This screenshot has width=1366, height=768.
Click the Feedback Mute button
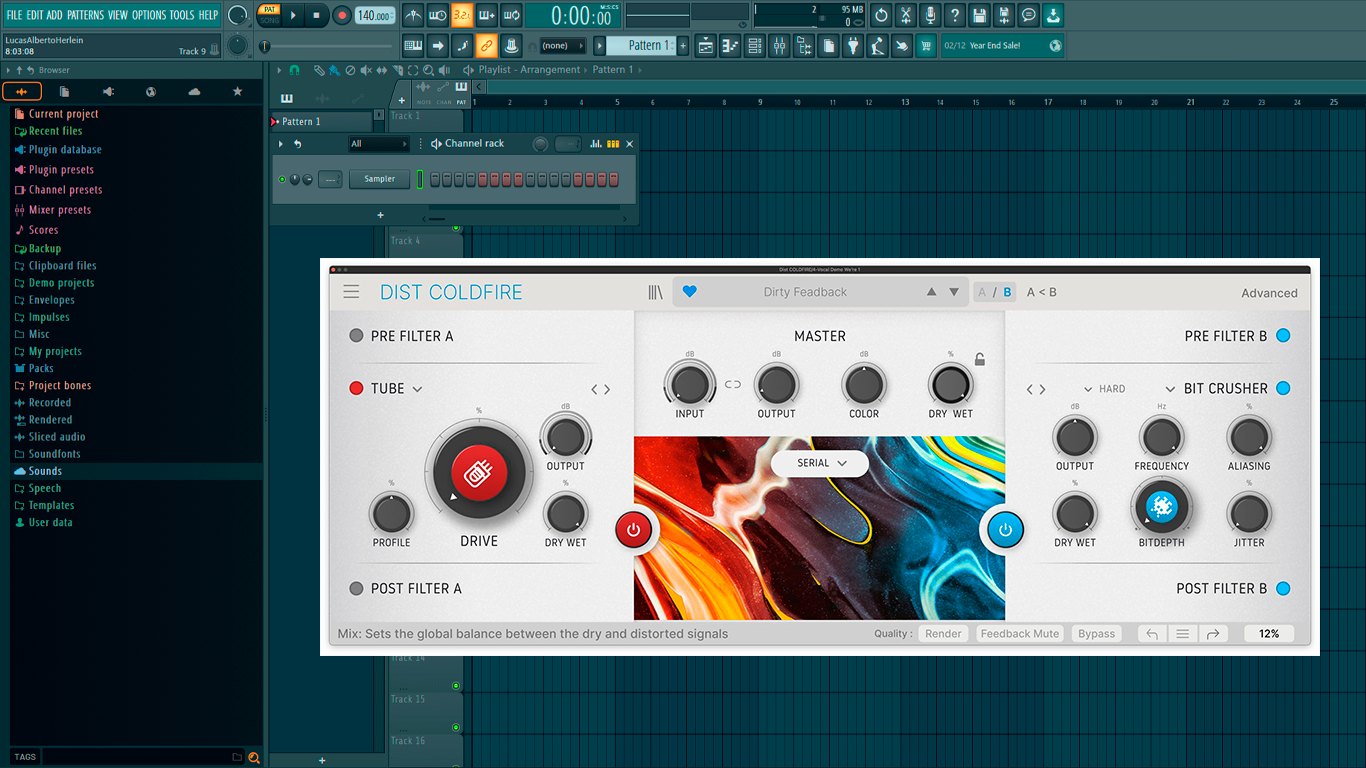tap(1019, 634)
